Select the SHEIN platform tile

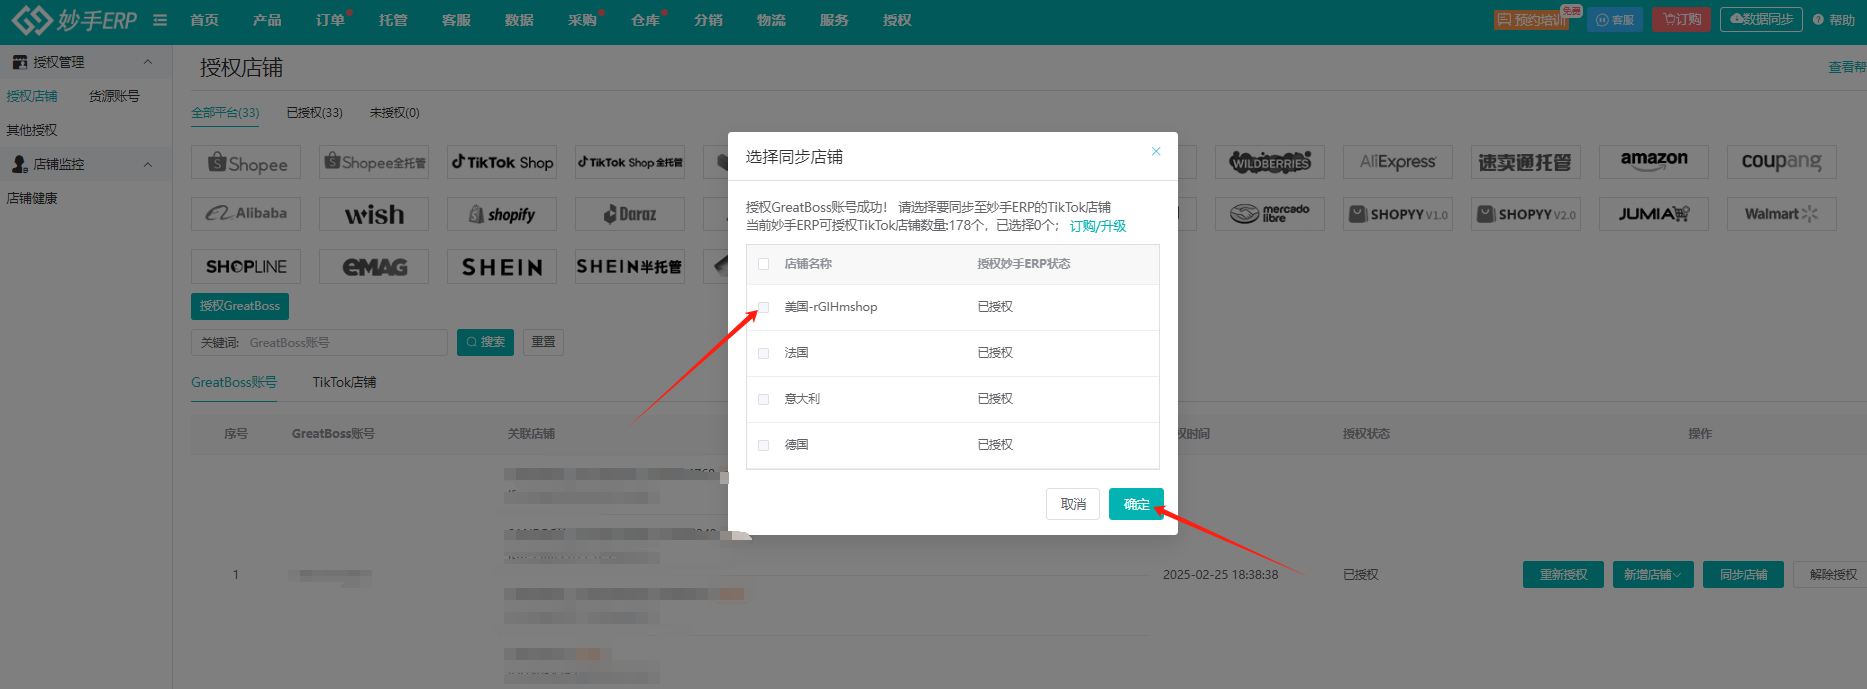[502, 267]
